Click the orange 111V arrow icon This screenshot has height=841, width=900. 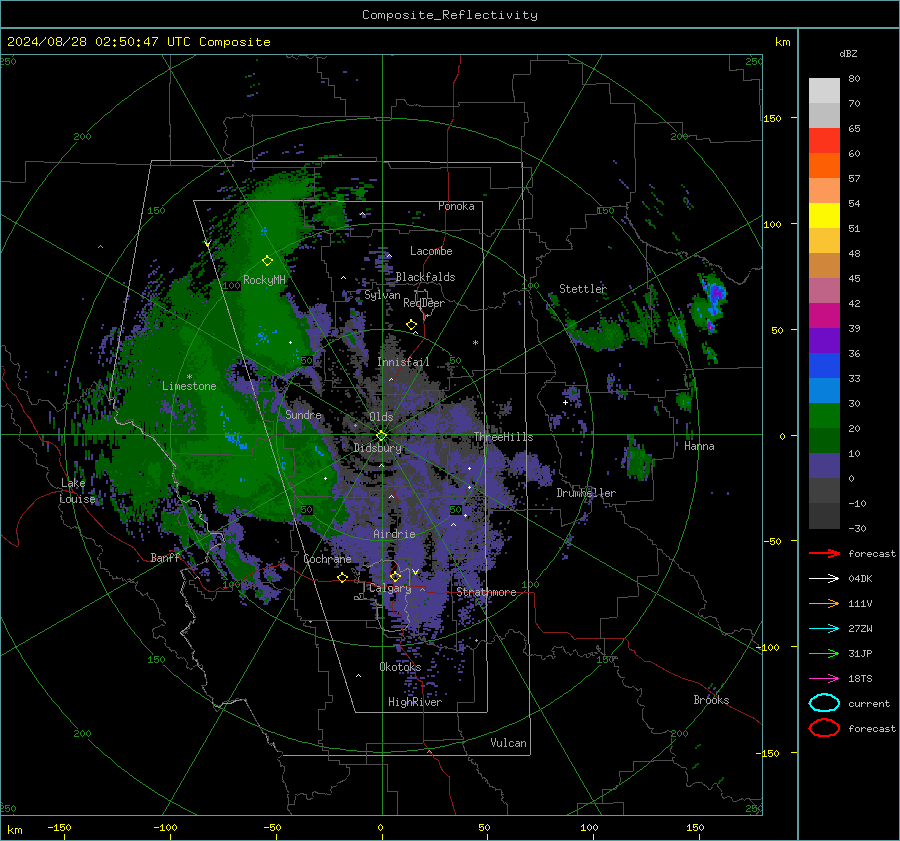coord(824,603)
